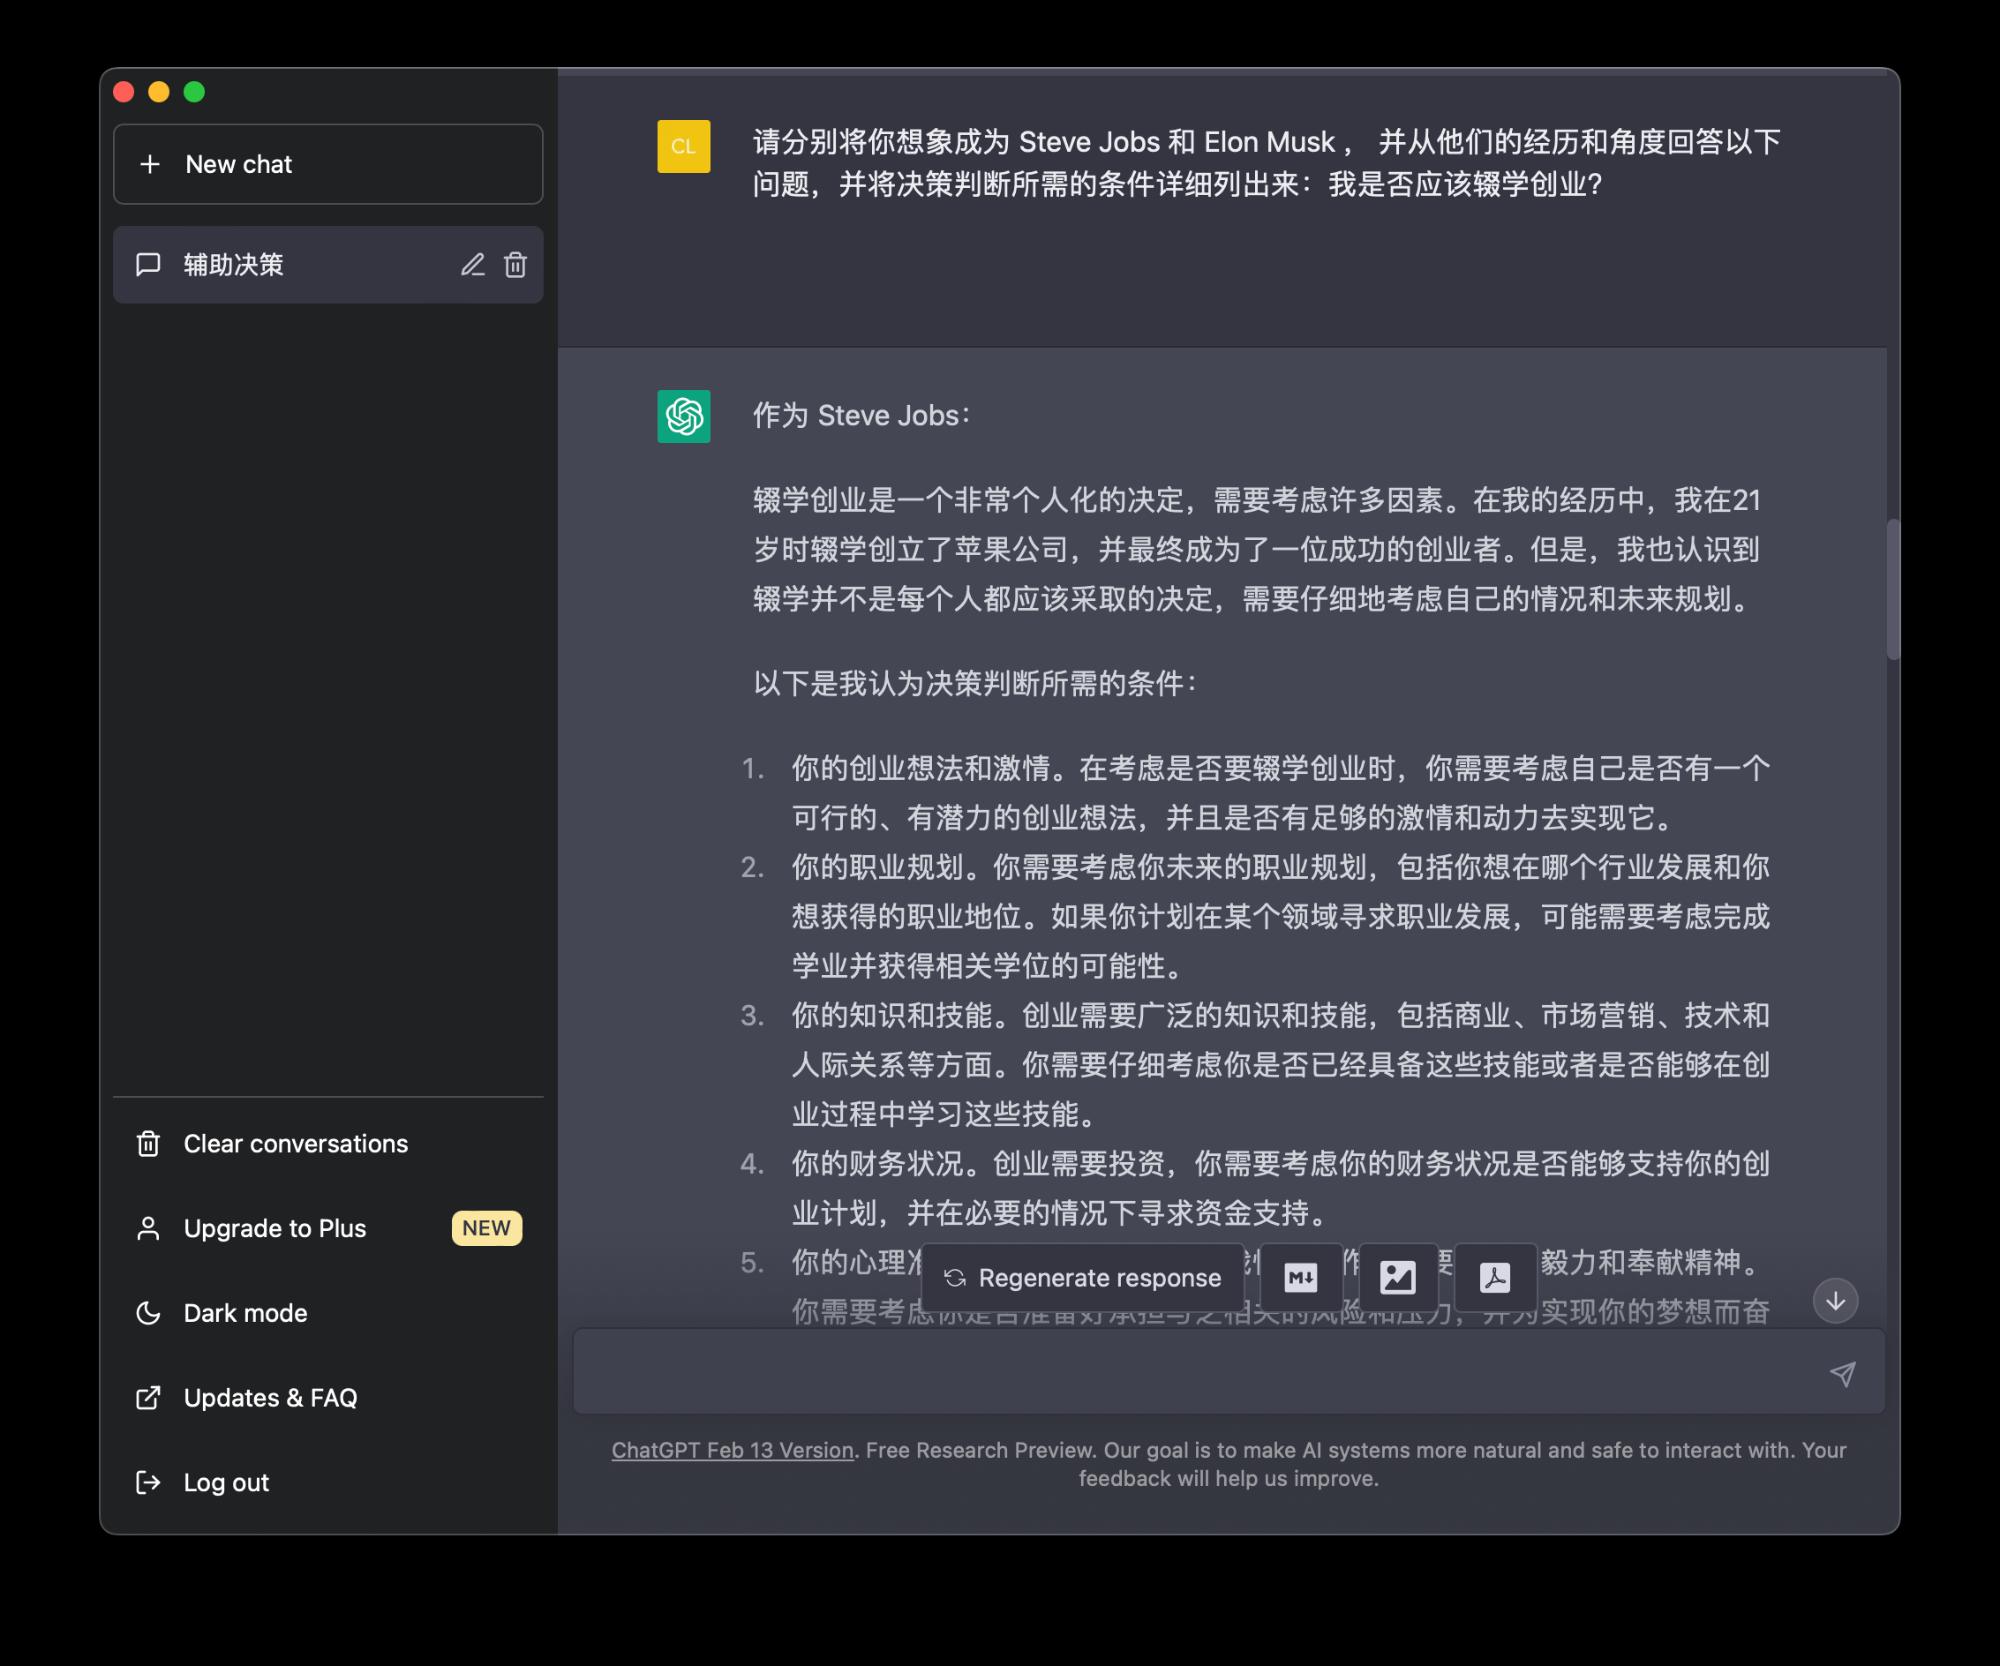The width and height of the screenshot is (2000, 1666).
Task: Click the red close window button
Action: tap(124, 92)
